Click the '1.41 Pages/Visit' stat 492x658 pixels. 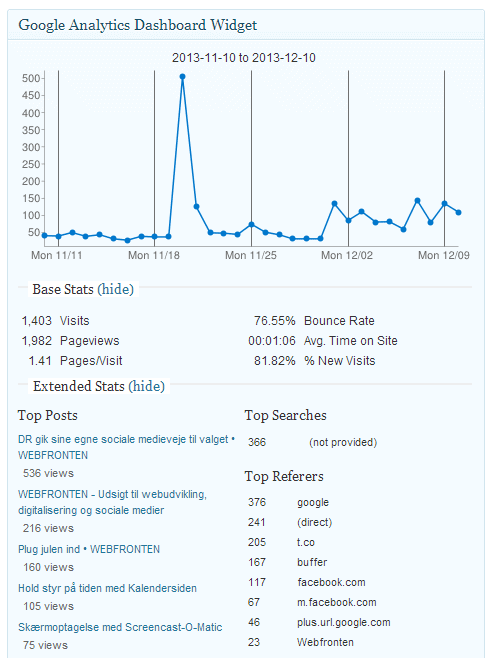click(75, 361)
